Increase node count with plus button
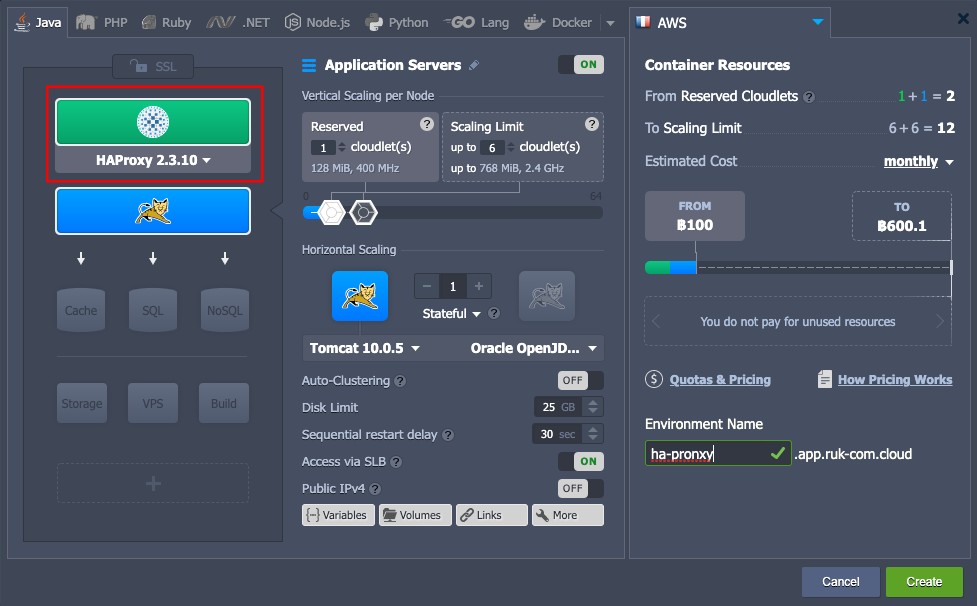 (x=479, y=286)
